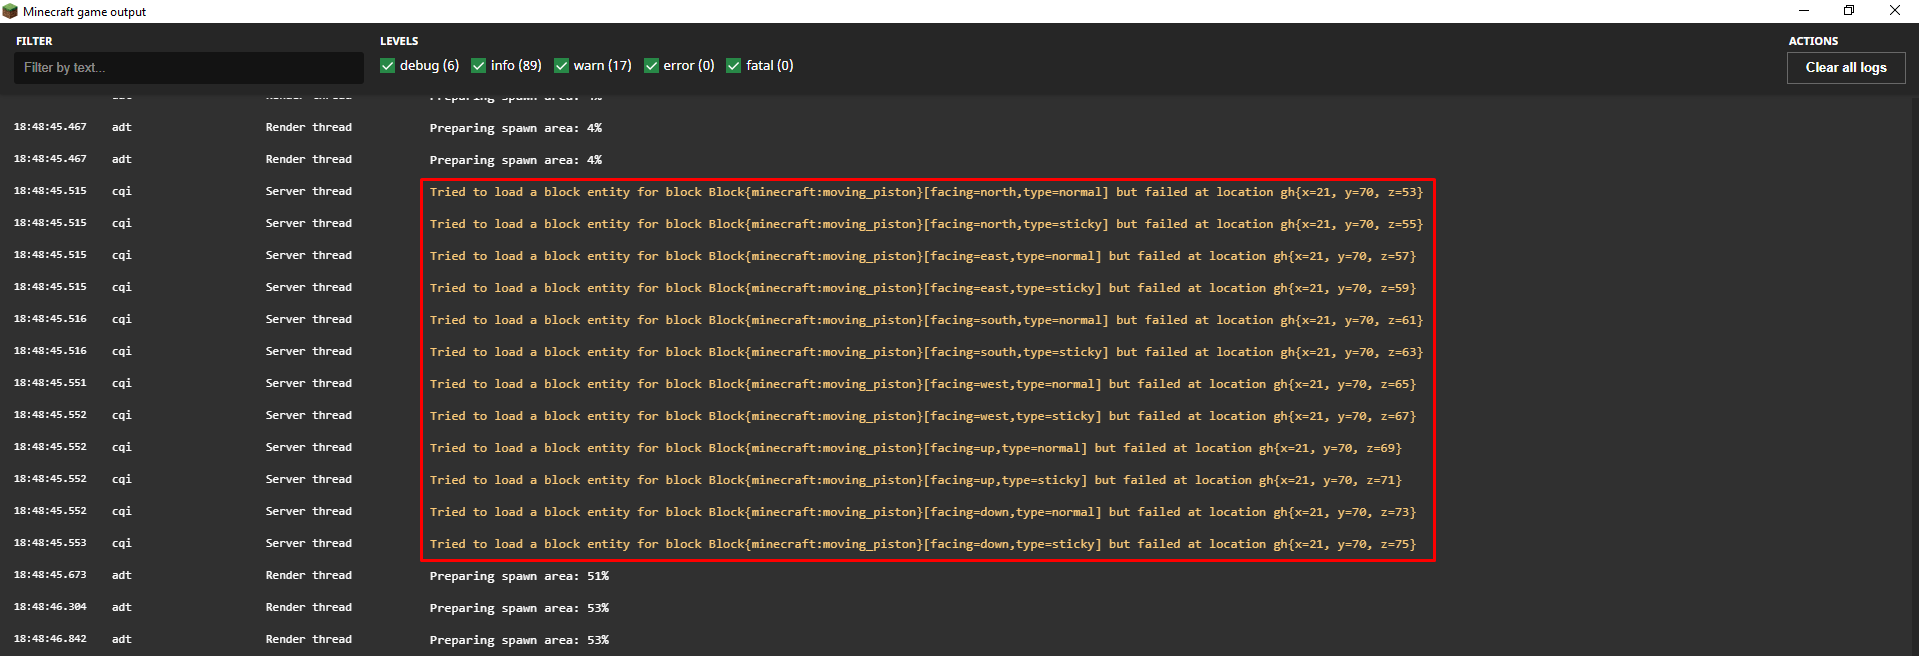Select the facing=north, type=normal piston warning
The width and height of the screenshot is (1919, 656).
click(x=925, y=192)
